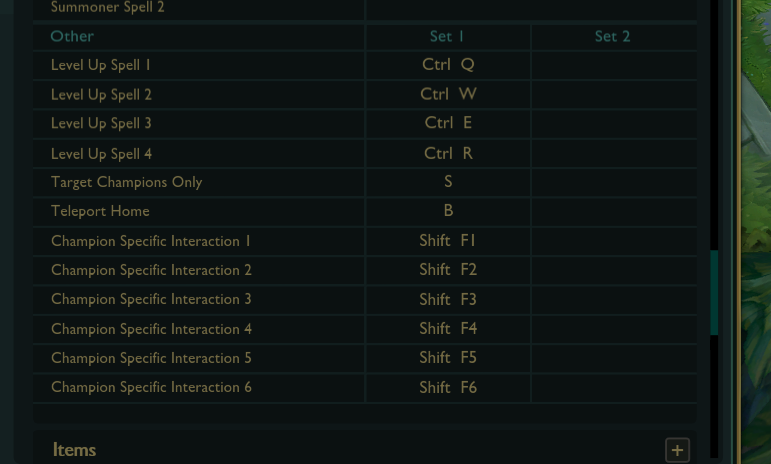Screen dimensions: 771x464
Task: Change the Ctrl E binding for Level Up Spell 3
Action: click(x=448, y=123)
